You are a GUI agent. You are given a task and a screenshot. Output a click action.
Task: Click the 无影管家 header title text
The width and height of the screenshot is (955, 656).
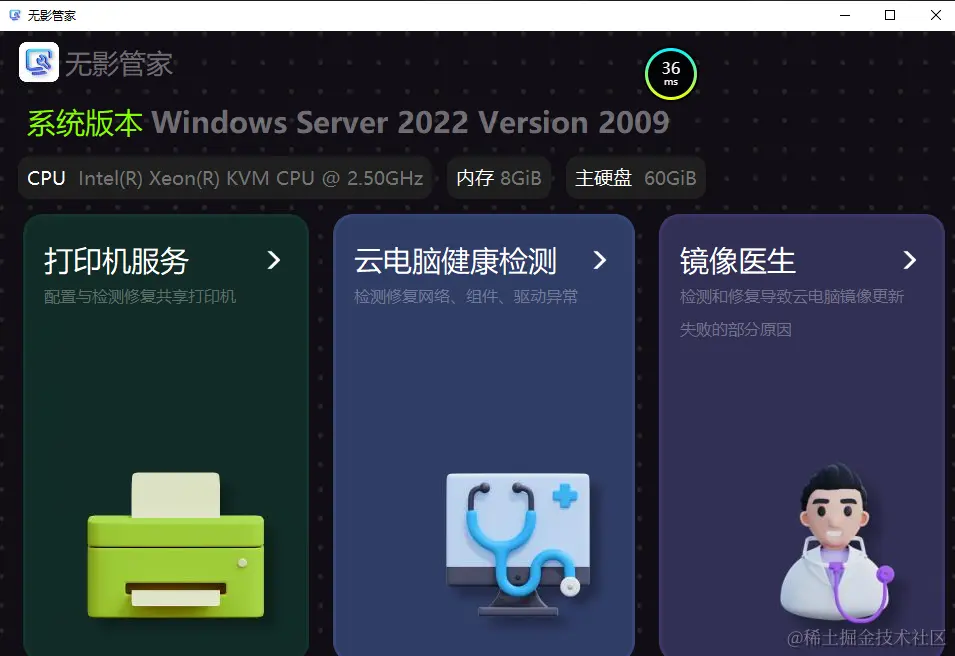click(x=119, y=64)
